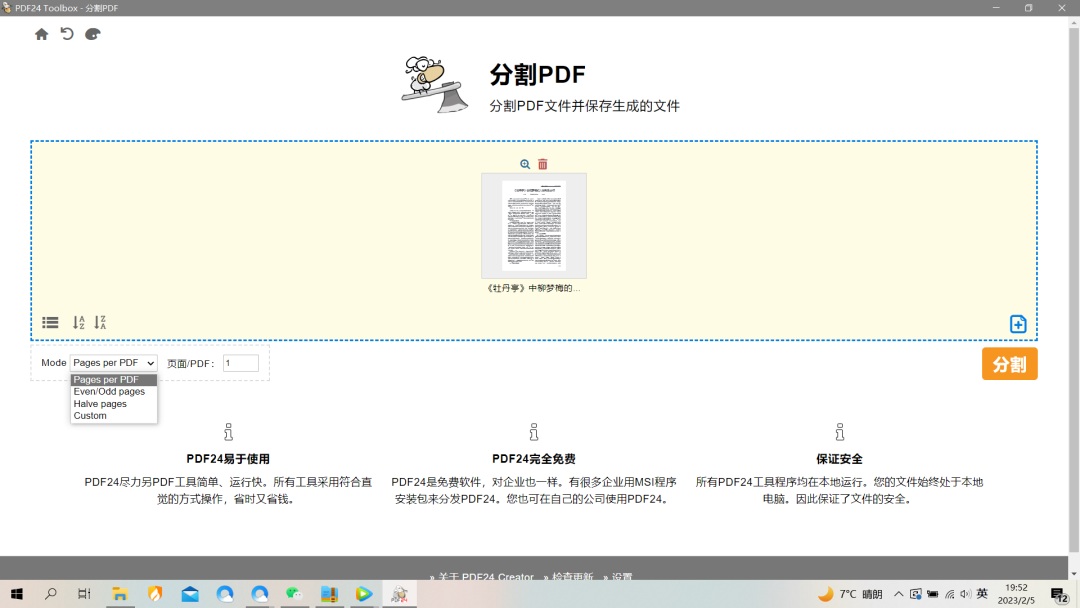The height and width of the screenshot is (608, 1080).
Task: Click the orange 分割 button
Action: pos(1010,364)
